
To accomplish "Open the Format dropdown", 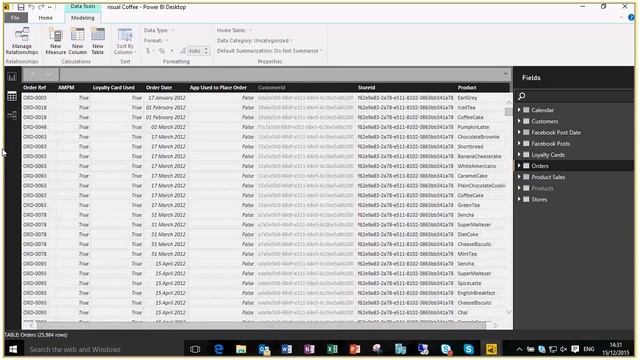I will [156, 40].
